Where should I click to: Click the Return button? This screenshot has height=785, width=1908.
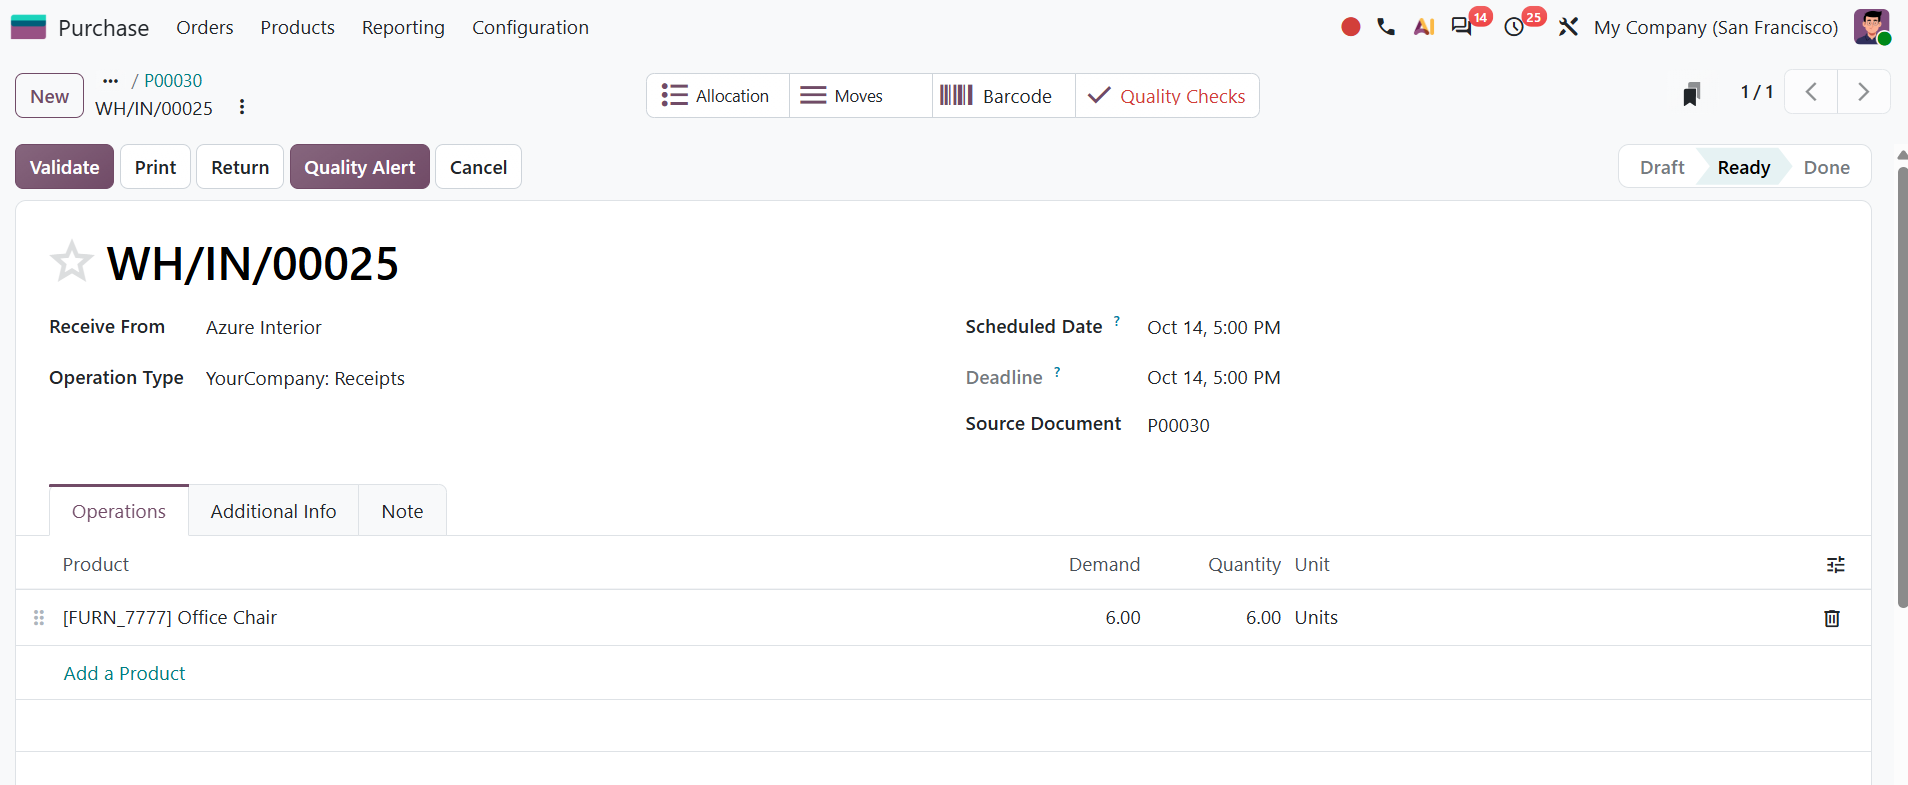point(240,167)
